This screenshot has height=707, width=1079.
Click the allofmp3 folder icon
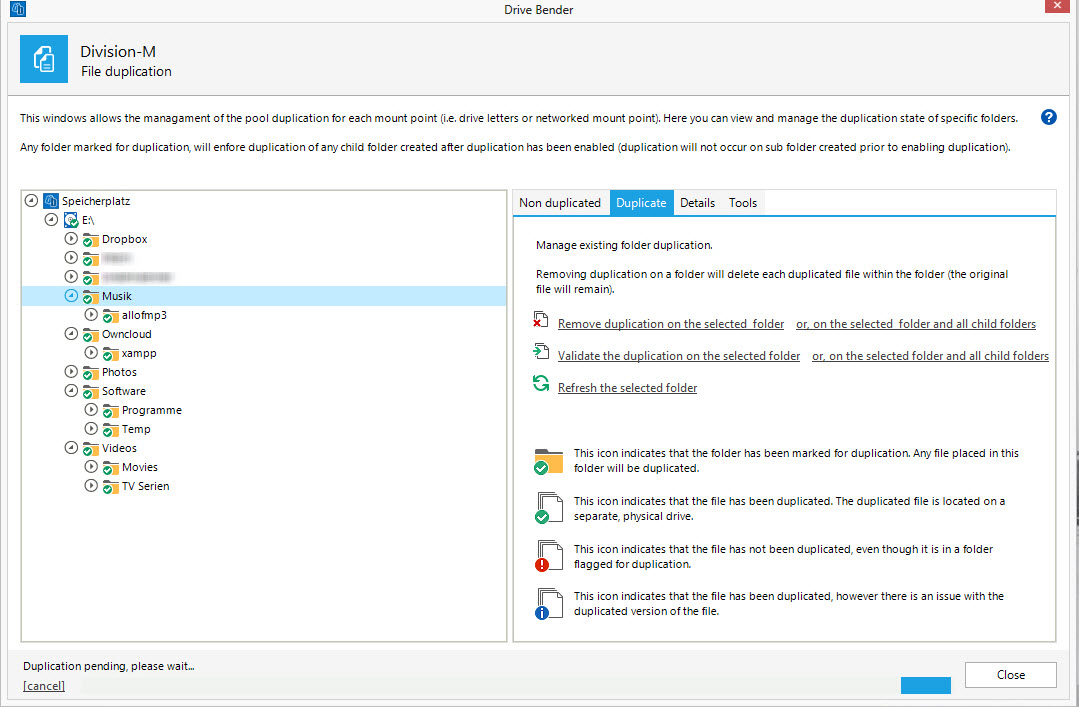[x=111, y=315]
